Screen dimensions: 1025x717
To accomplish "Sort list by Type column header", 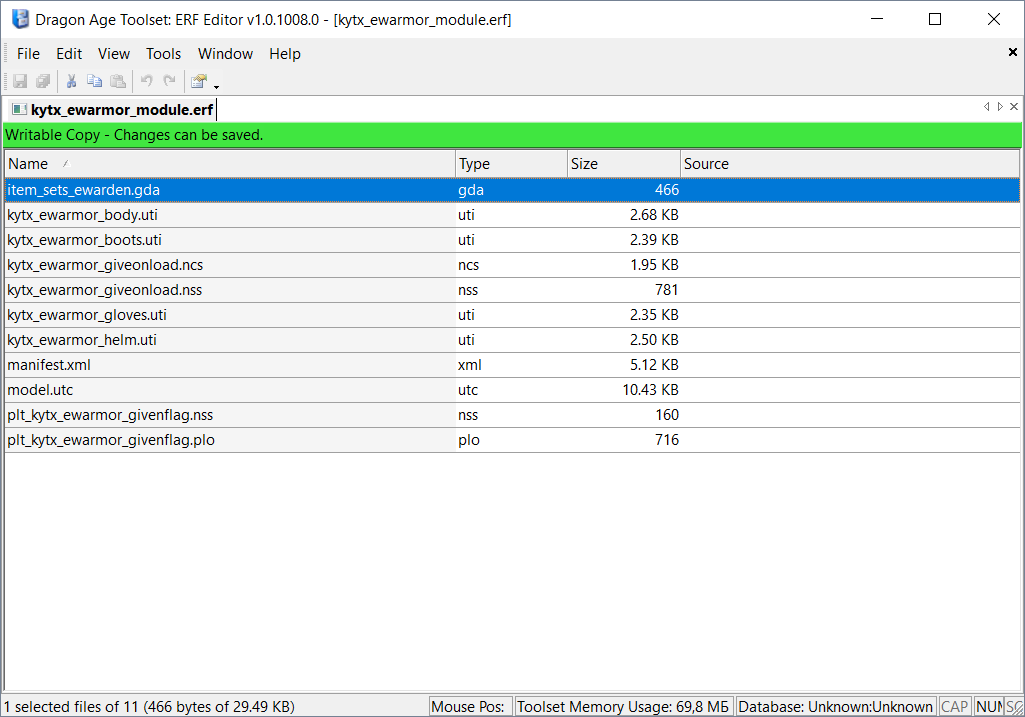I will (511, 164).
